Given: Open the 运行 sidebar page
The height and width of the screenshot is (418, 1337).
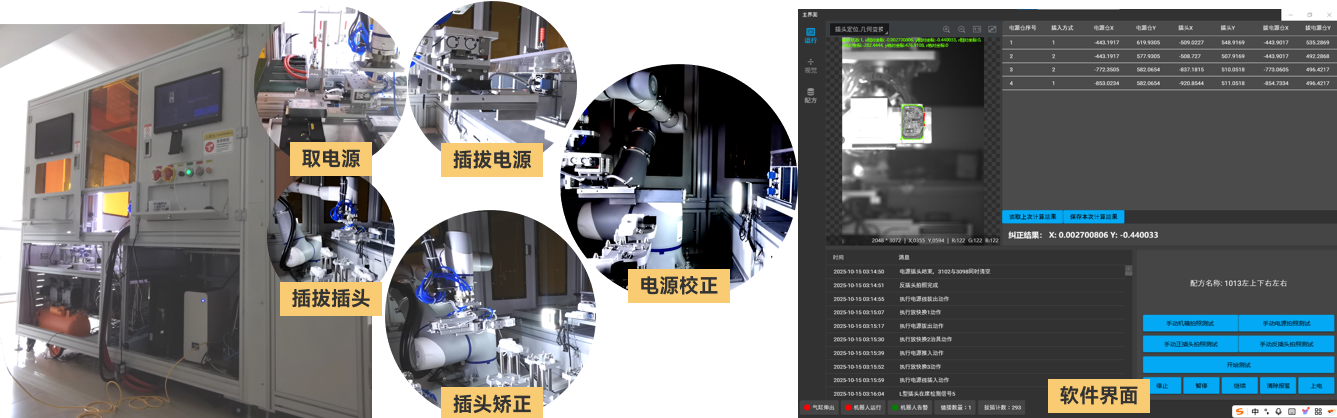Looking at the screenshot, I should tap(811, 35).
